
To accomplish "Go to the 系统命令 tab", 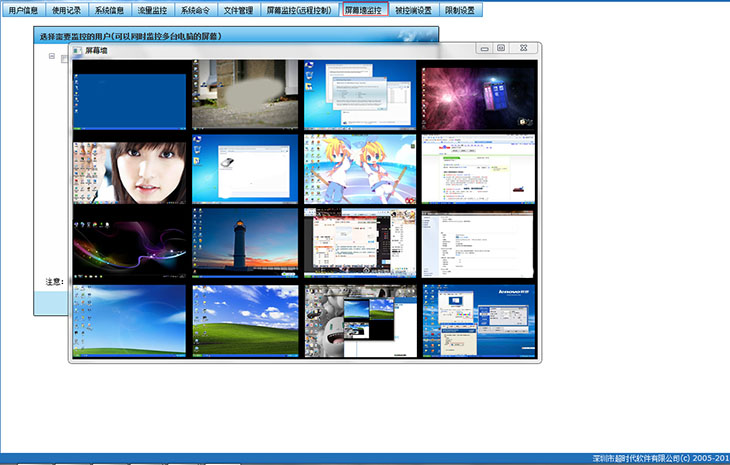I will [195, 10].
